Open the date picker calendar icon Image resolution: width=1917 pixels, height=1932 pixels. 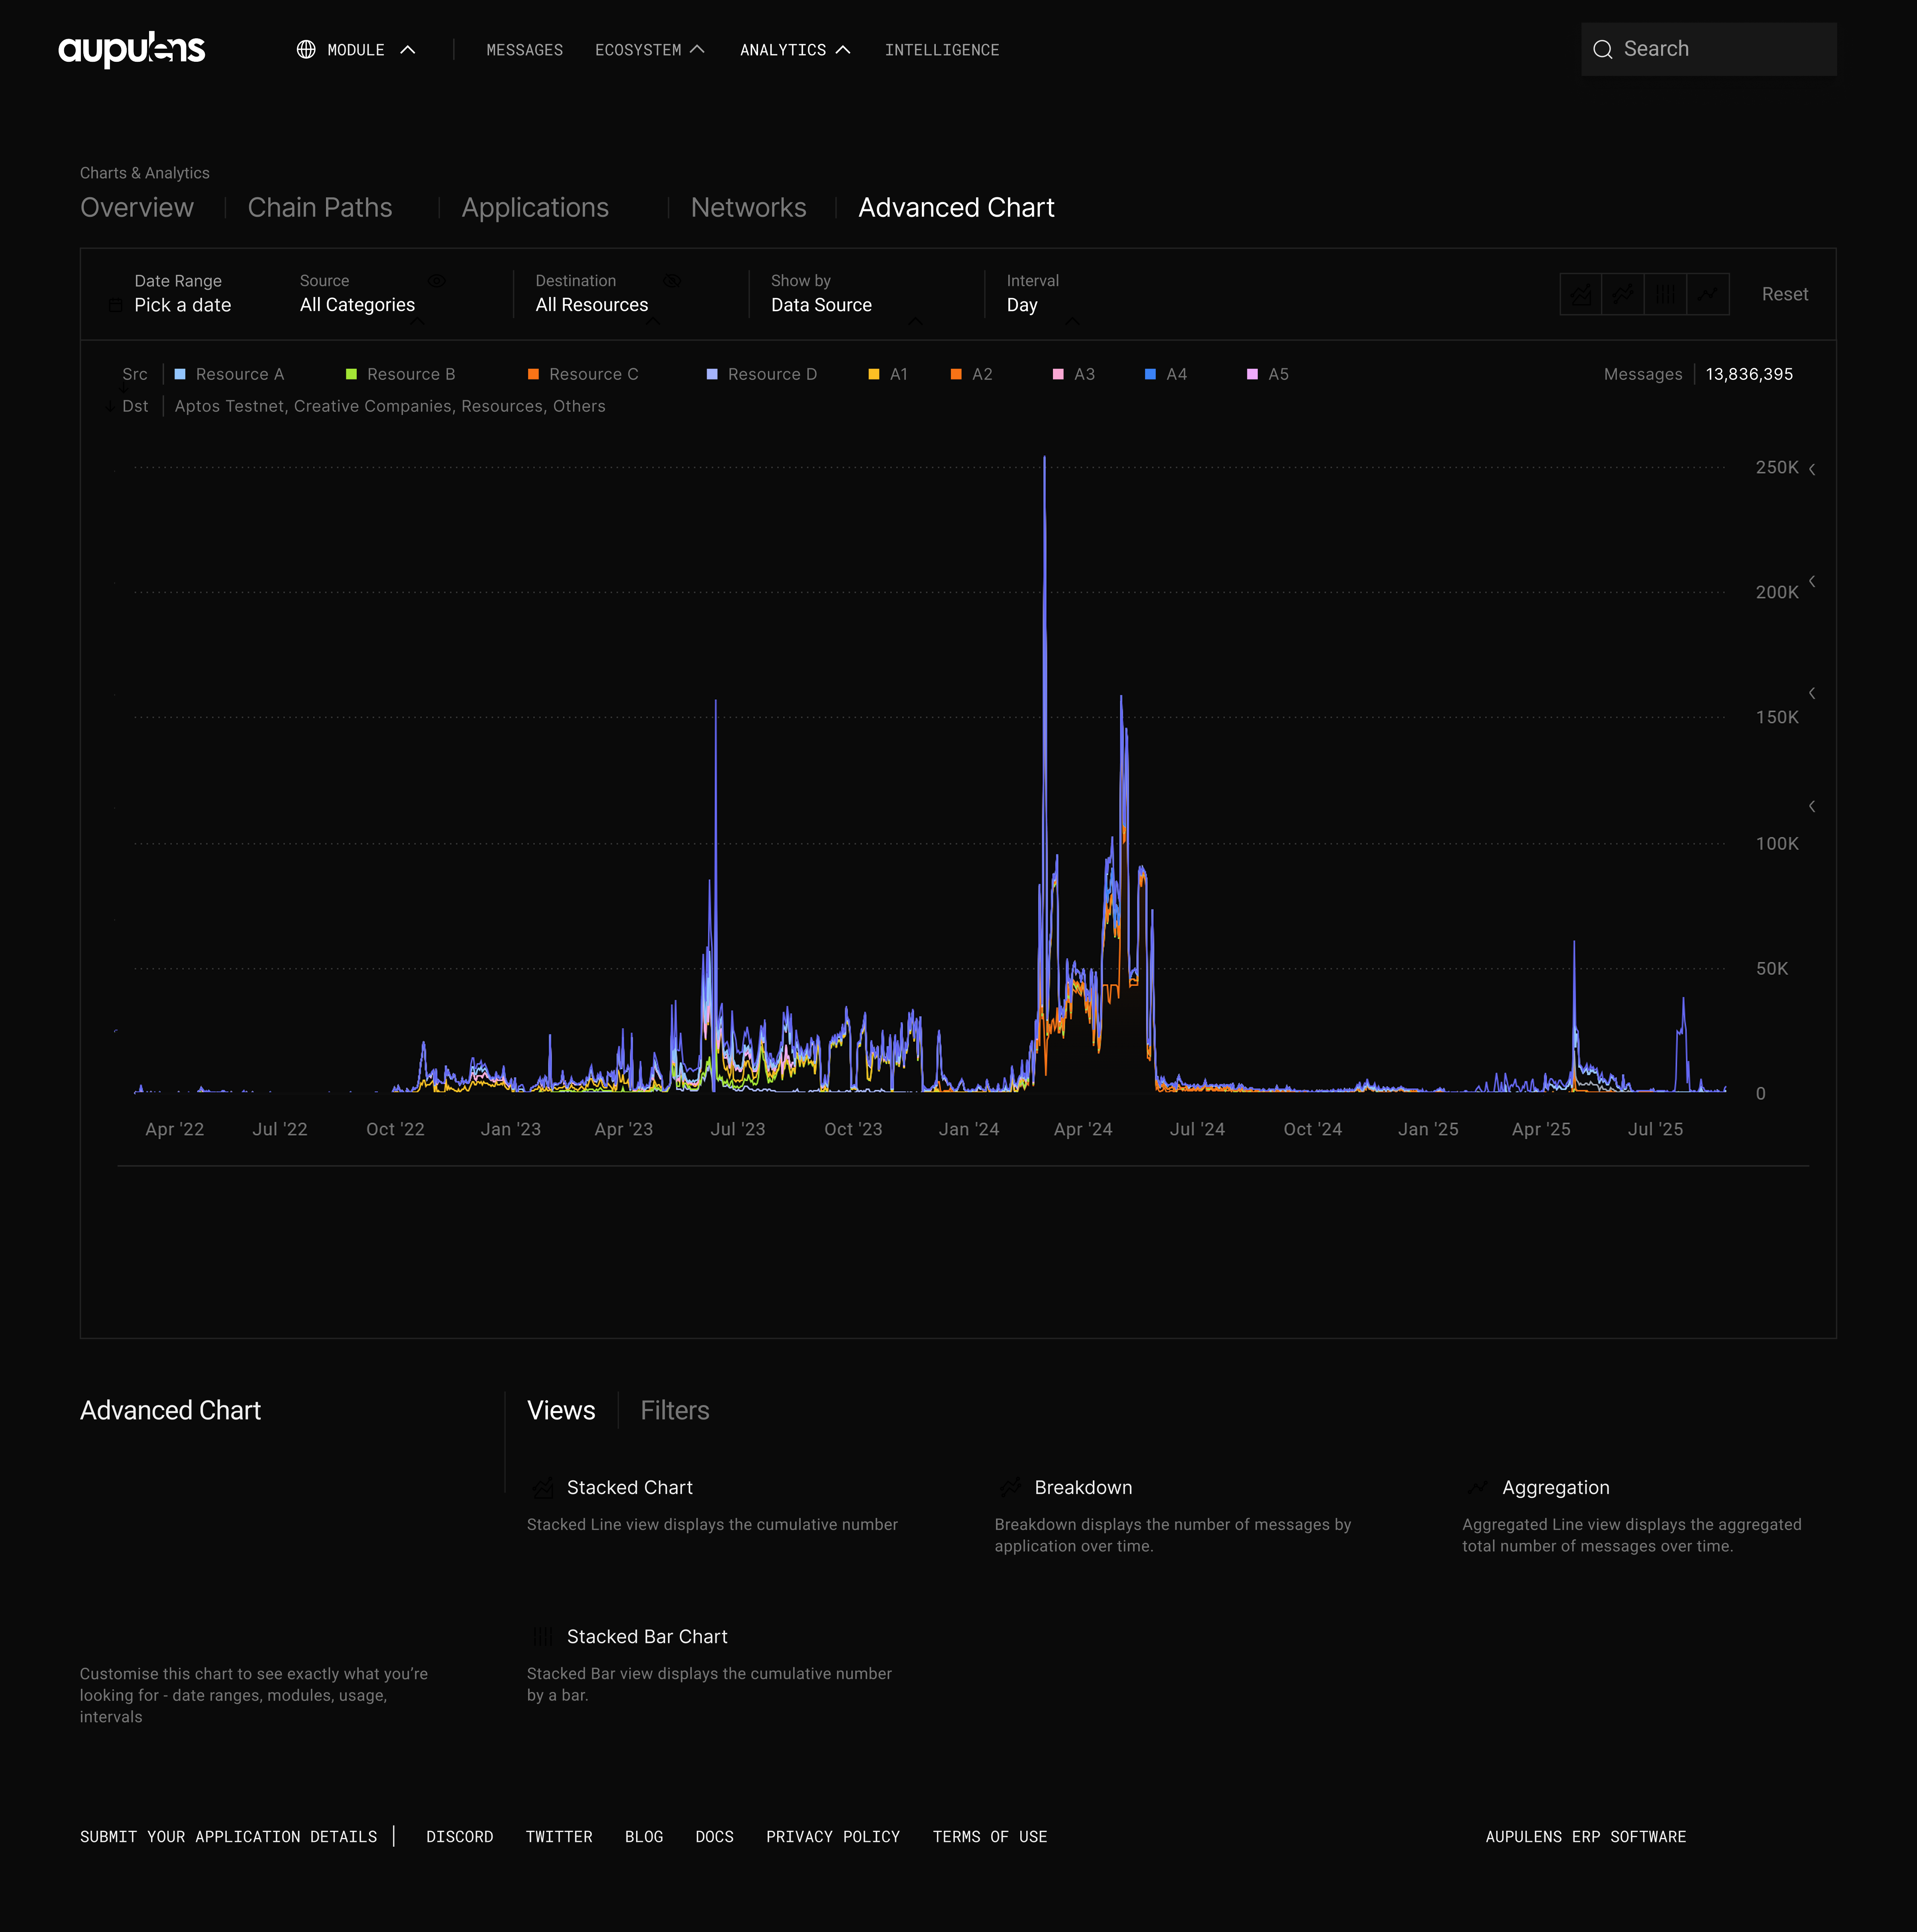click(116, 305)
